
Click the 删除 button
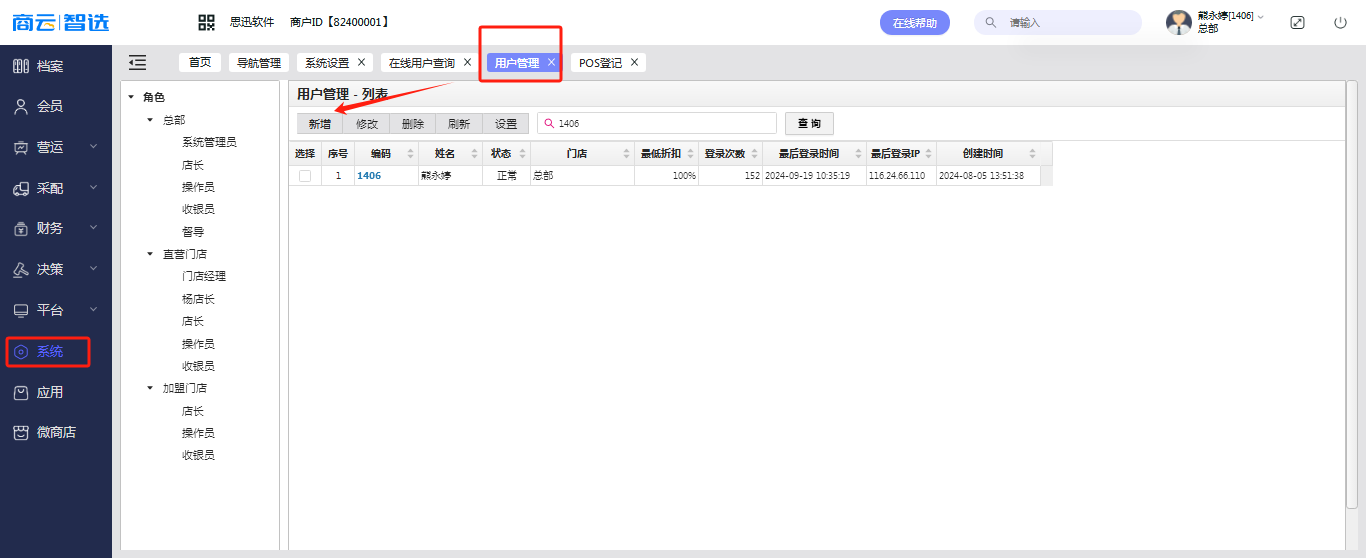(413, 124)
